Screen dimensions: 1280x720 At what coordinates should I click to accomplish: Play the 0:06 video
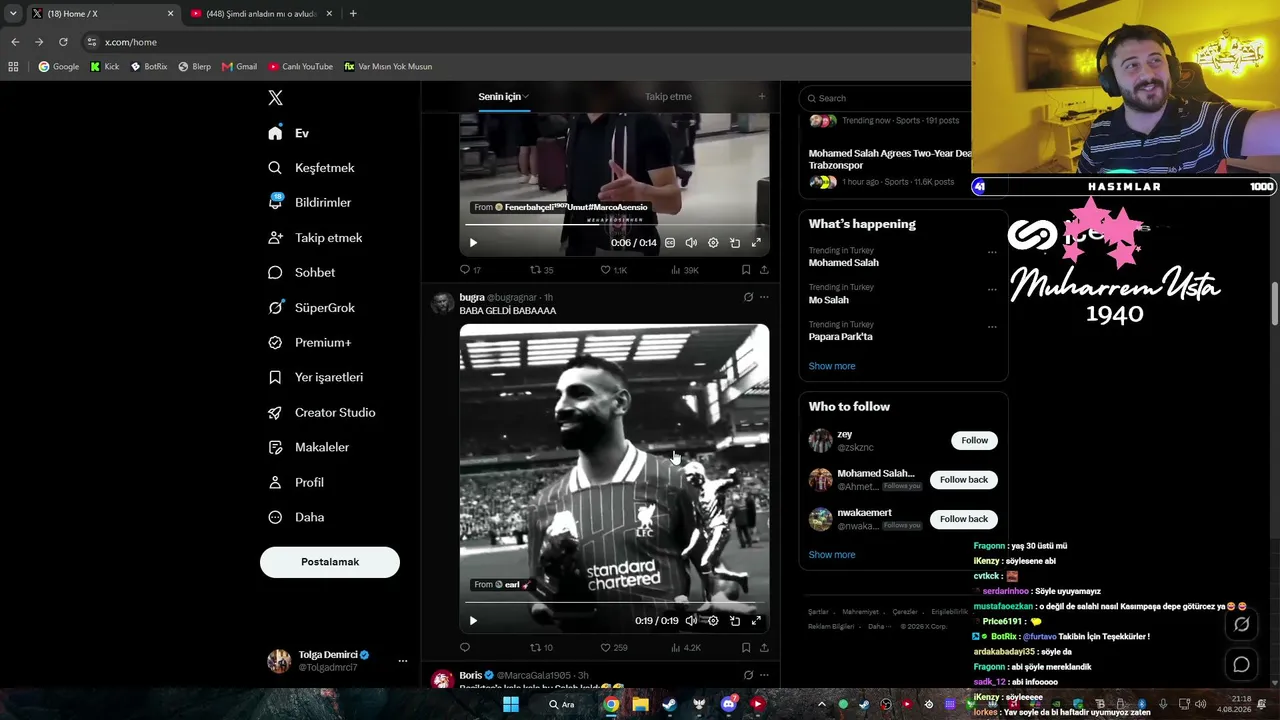click(473, 243)
